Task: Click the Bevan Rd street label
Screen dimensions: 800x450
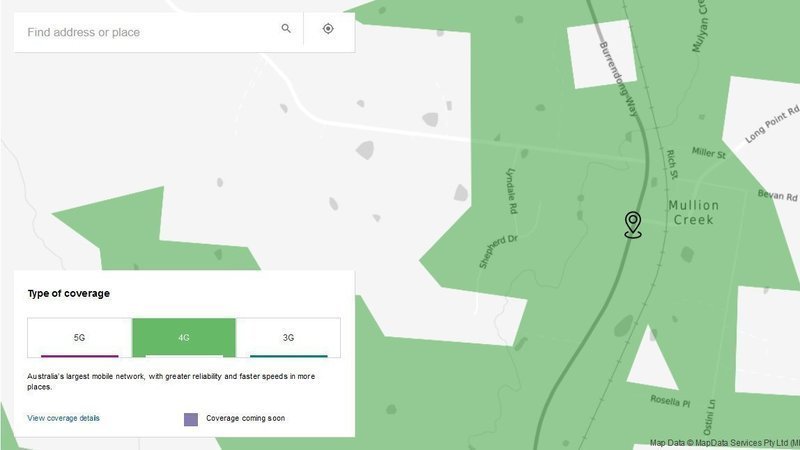Action: pyautogui.click(x=777, y=194)
